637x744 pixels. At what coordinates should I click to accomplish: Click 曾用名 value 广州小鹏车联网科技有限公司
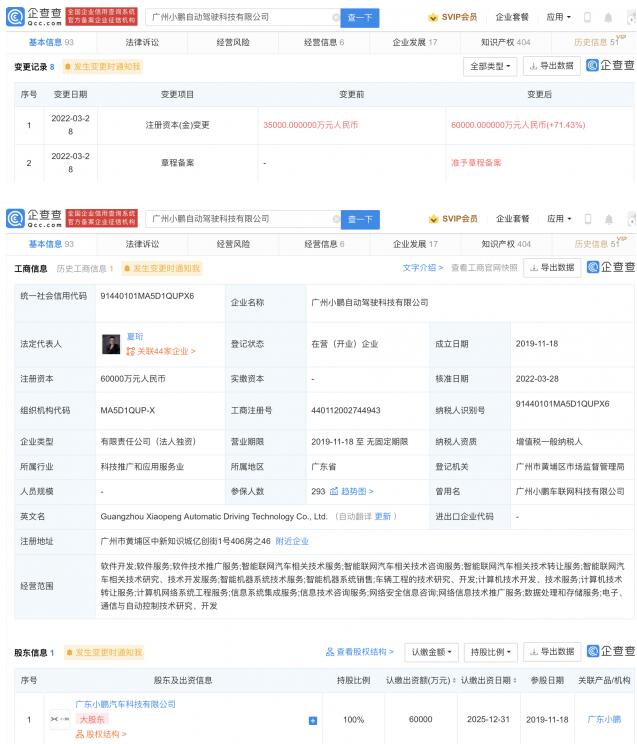[x=570, y=492]
